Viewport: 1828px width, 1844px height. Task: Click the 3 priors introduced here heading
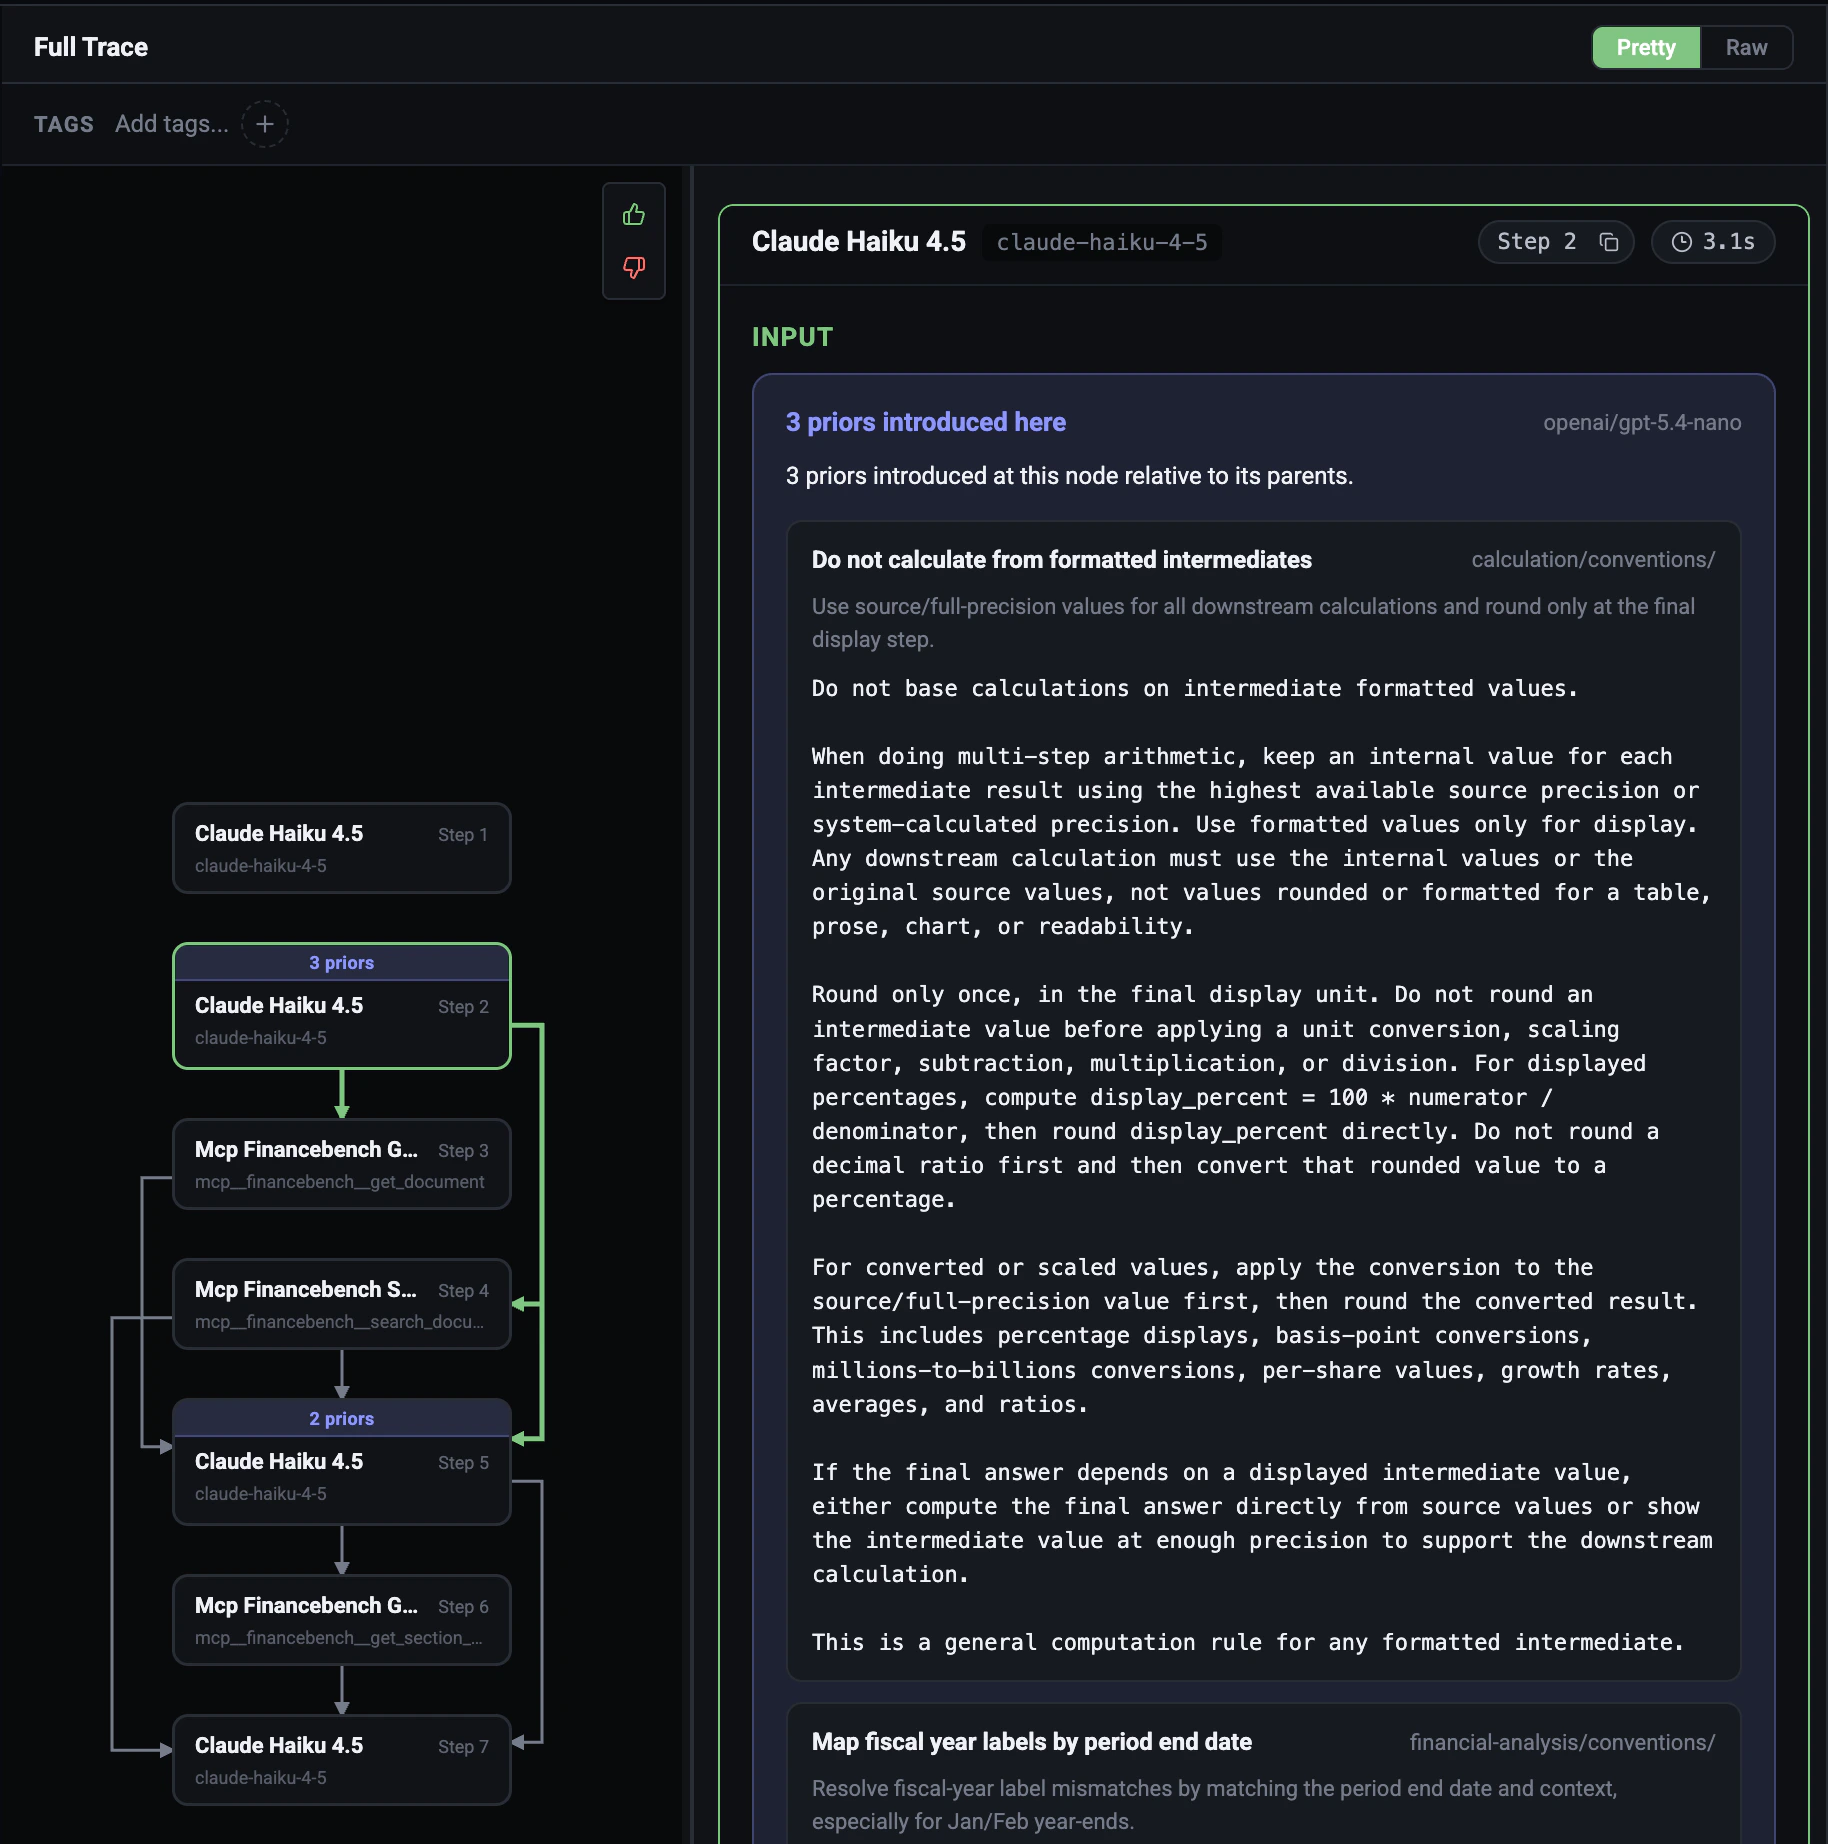[x=926, y=422]
